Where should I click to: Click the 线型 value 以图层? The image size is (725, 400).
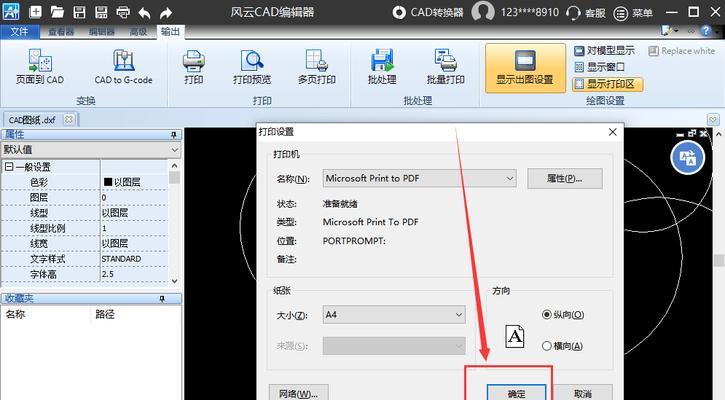pyautogui.click(x=134, y=213)
